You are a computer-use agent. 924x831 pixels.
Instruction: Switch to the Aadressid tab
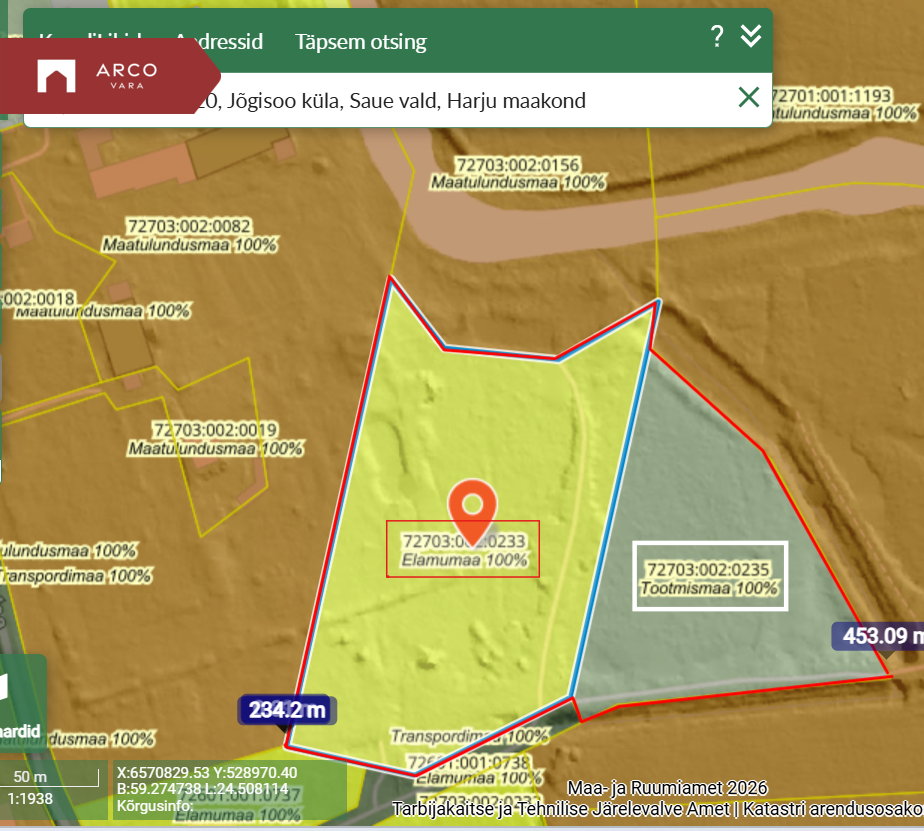[219, 42]
